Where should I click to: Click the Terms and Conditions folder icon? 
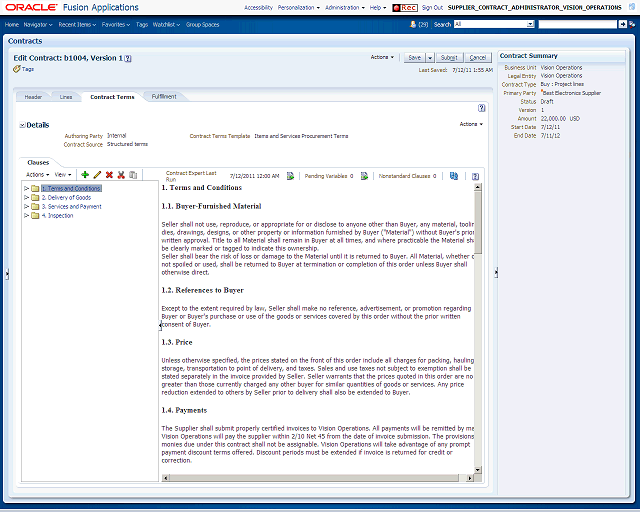pyautogui.click(x=36, y=188)
